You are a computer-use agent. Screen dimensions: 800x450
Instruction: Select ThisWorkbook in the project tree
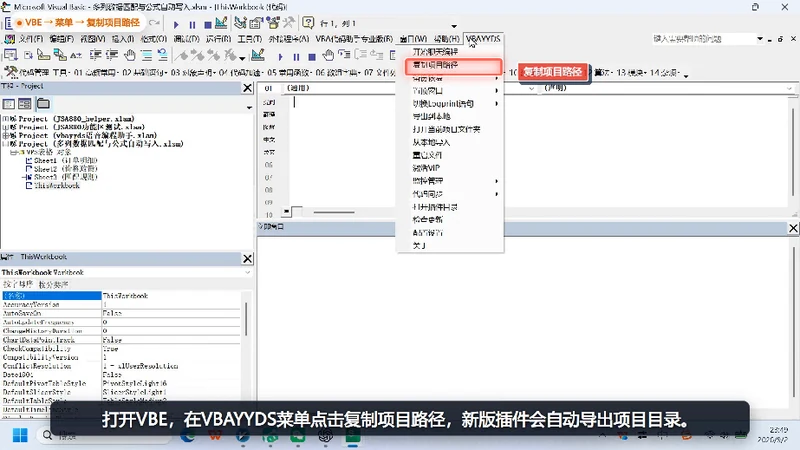click(x=53, y=186)
